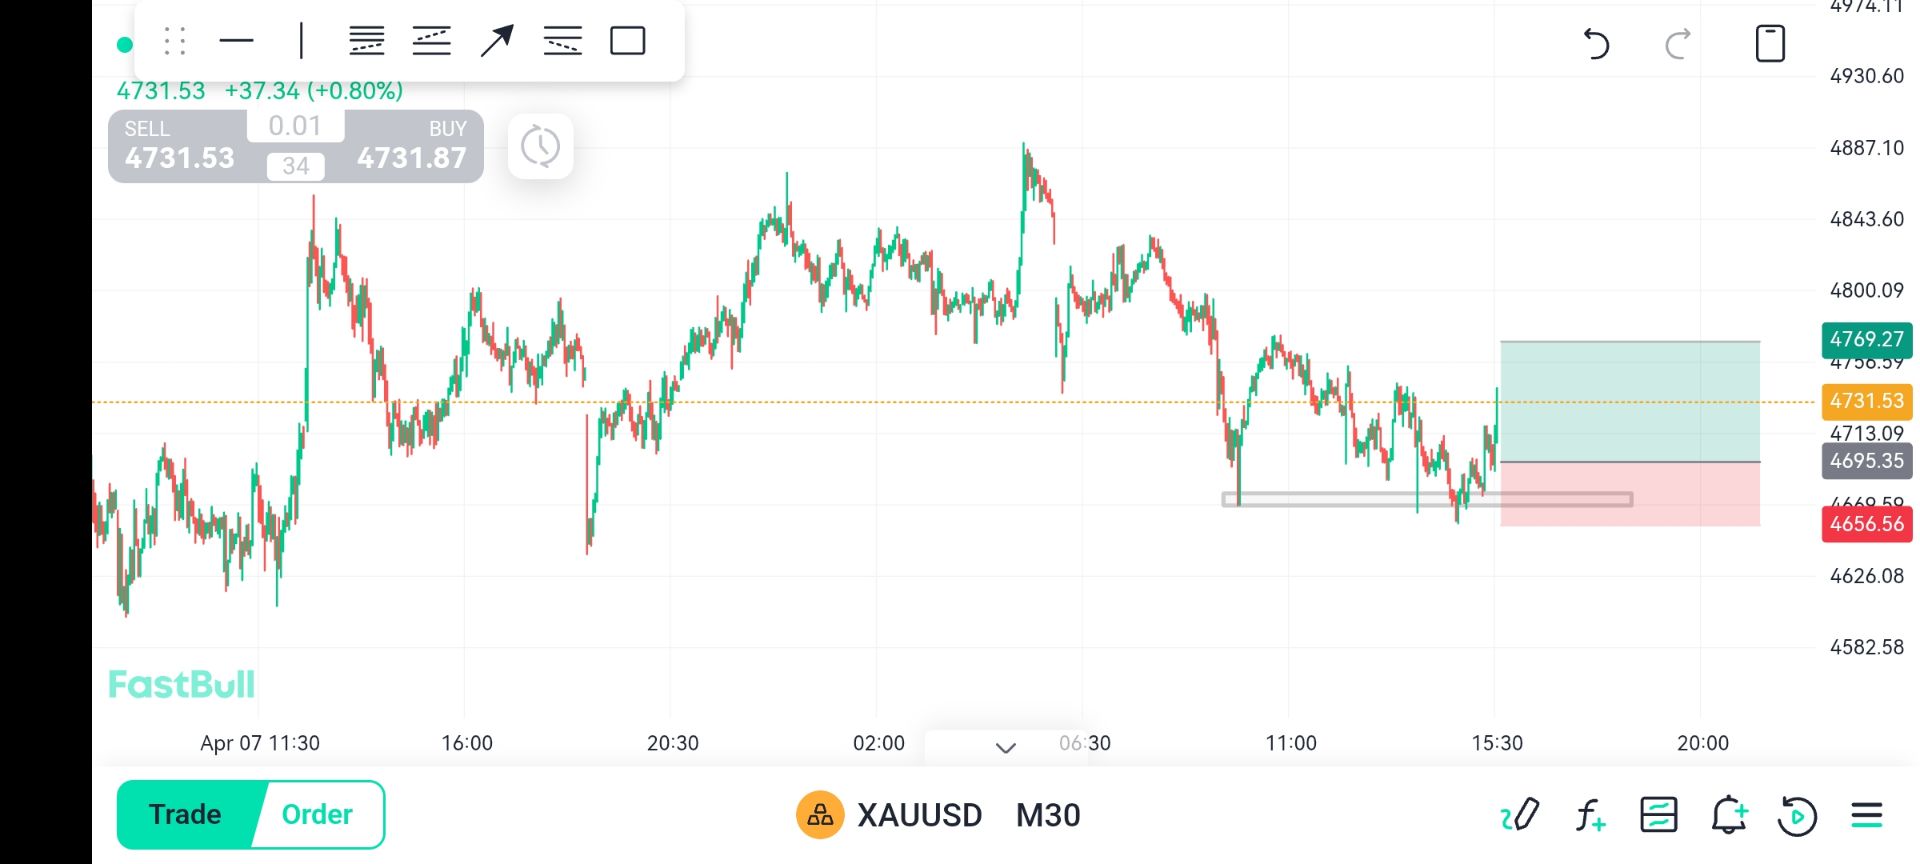
Task: Select the vertical line drawing tool
Action: (x=301, y=41)
